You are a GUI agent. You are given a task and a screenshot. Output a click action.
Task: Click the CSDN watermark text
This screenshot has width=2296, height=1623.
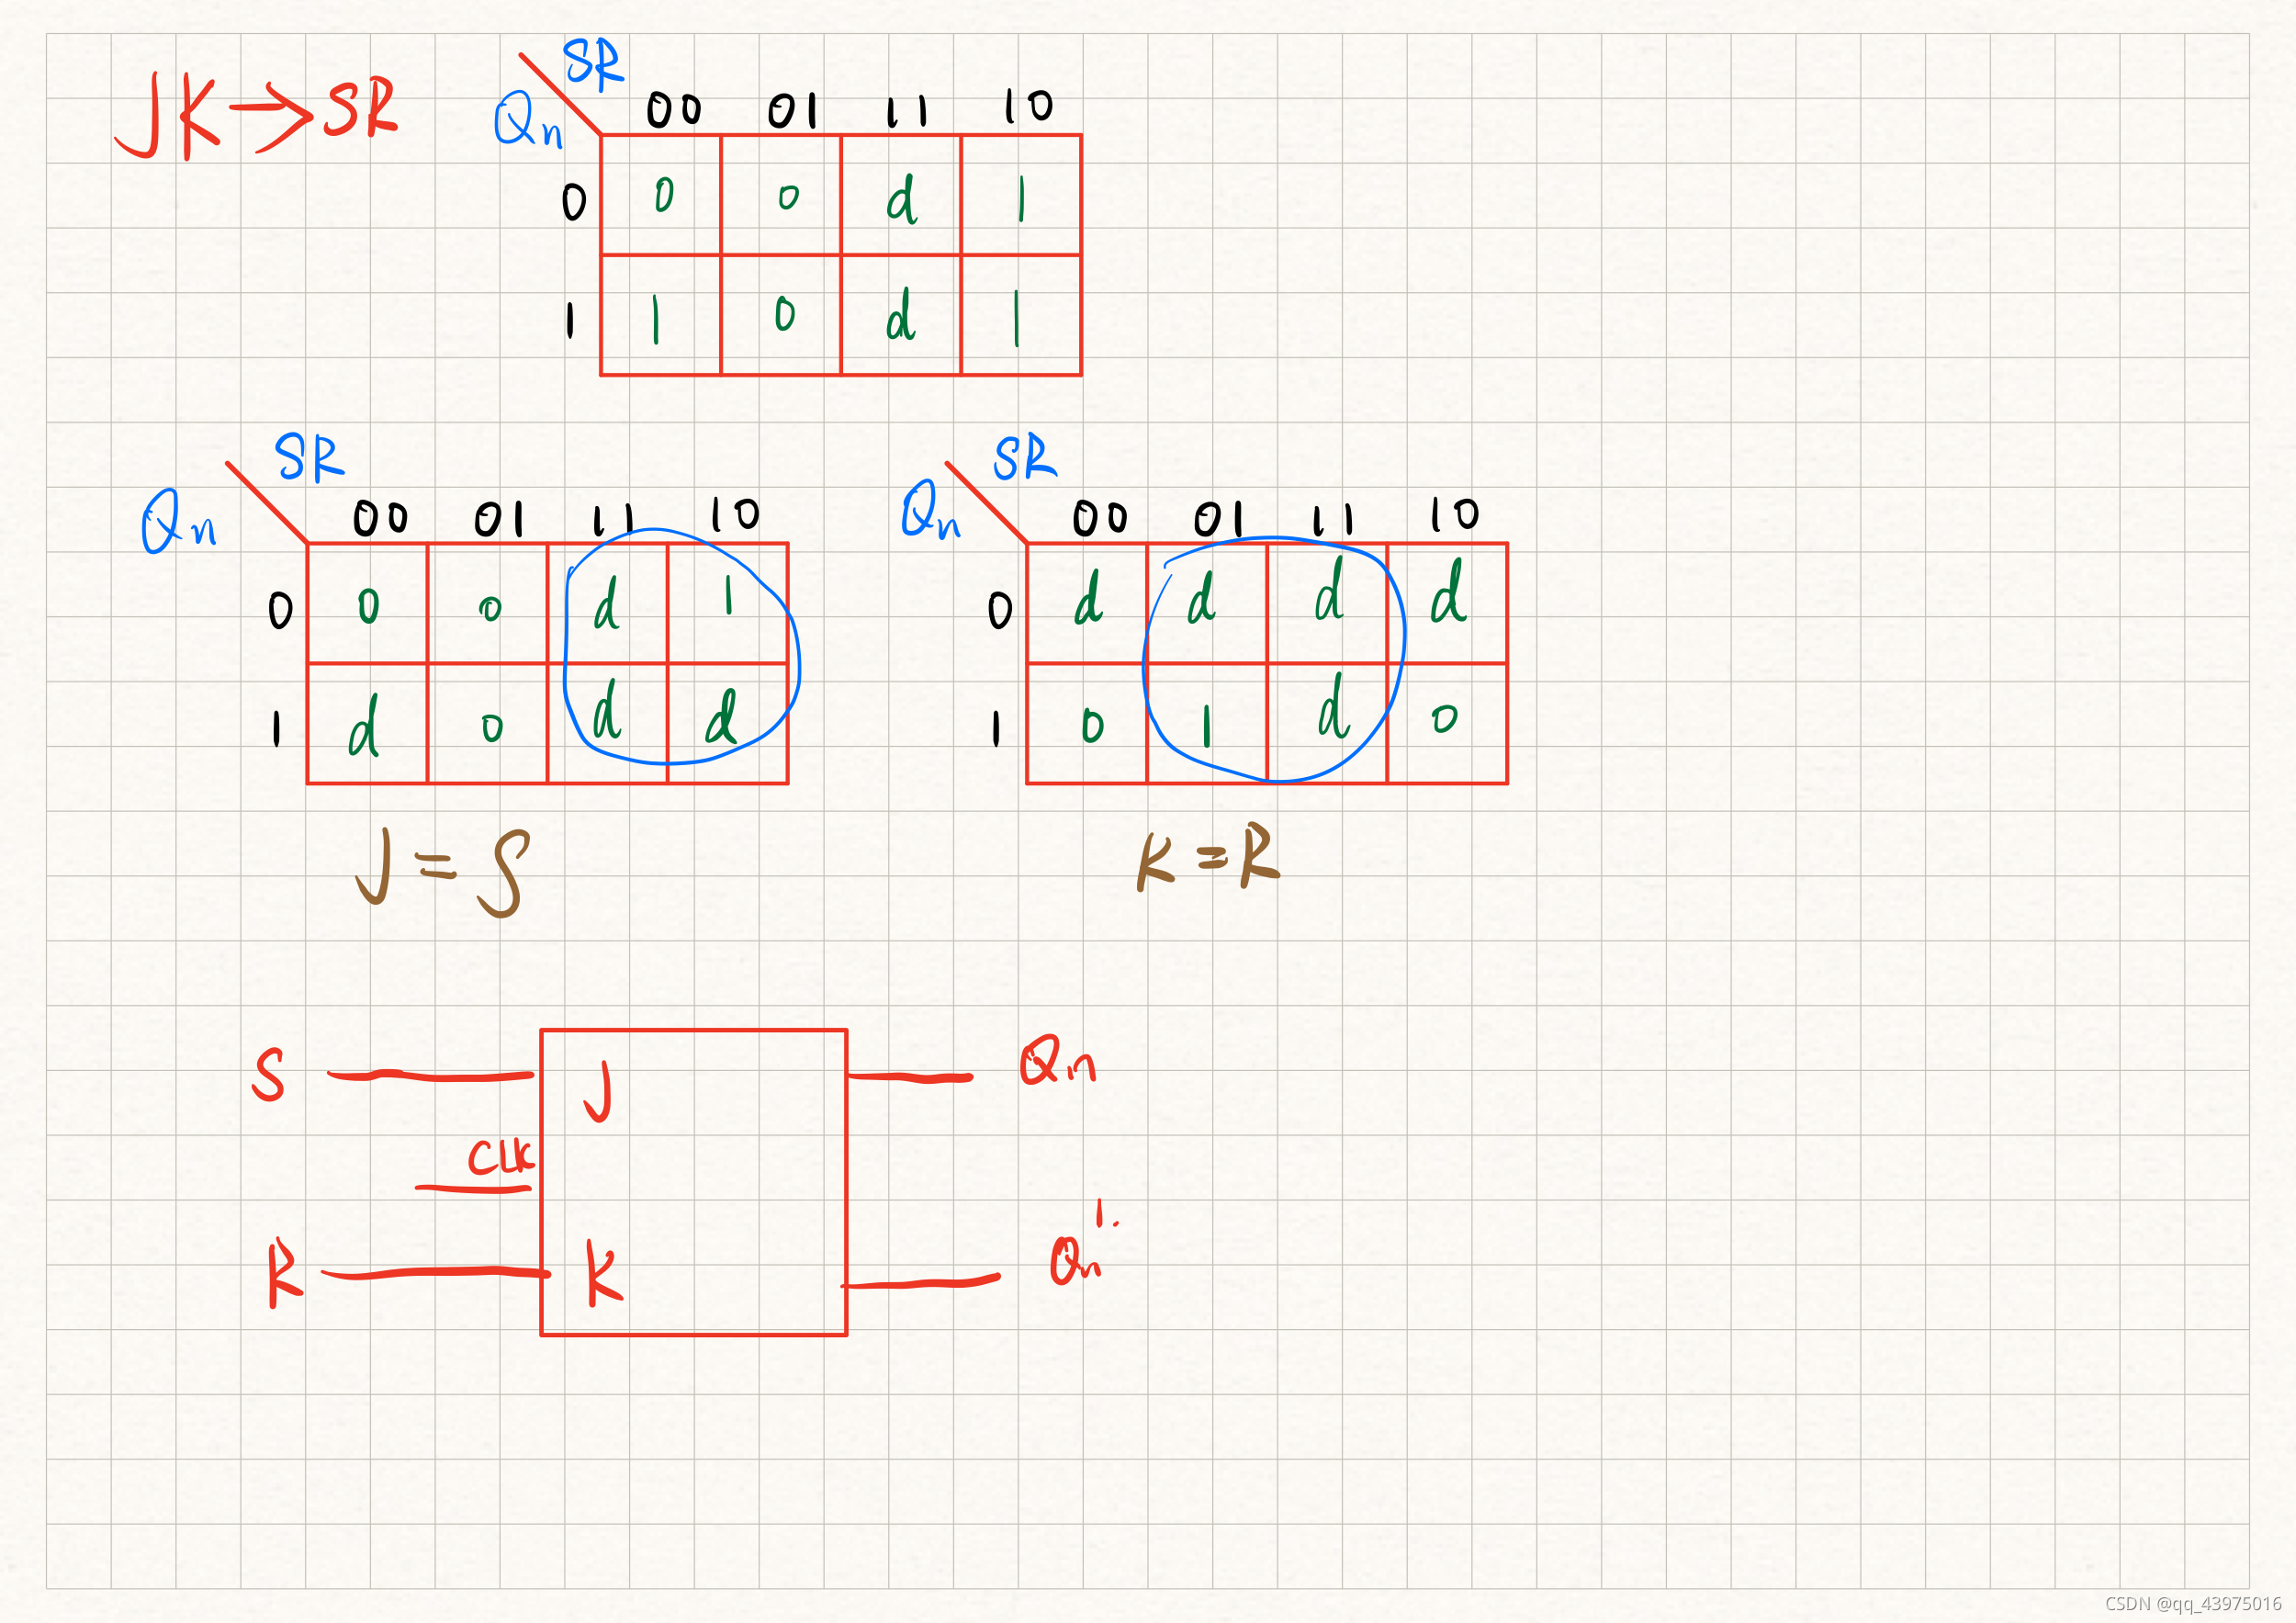[2192, 1603]
